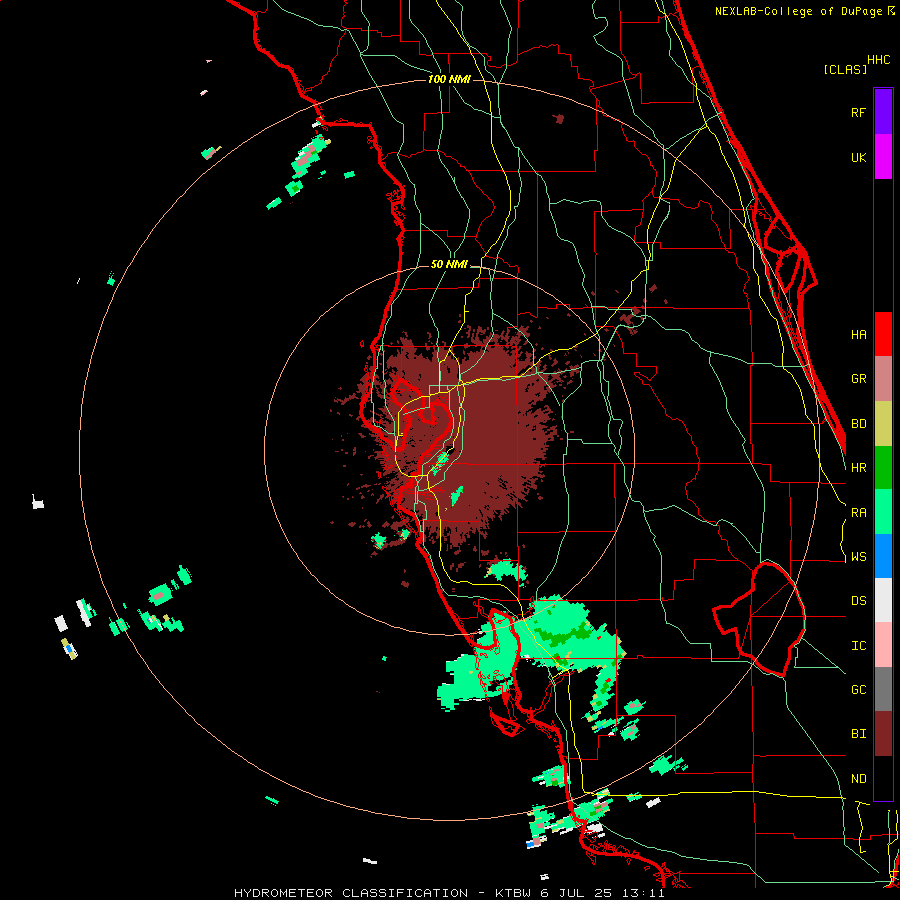This screenshot has height=900, width=900.
Task: Click the HYDROMETEOR CLASSIFICATION caption text
Action: [x=351, y=893]
